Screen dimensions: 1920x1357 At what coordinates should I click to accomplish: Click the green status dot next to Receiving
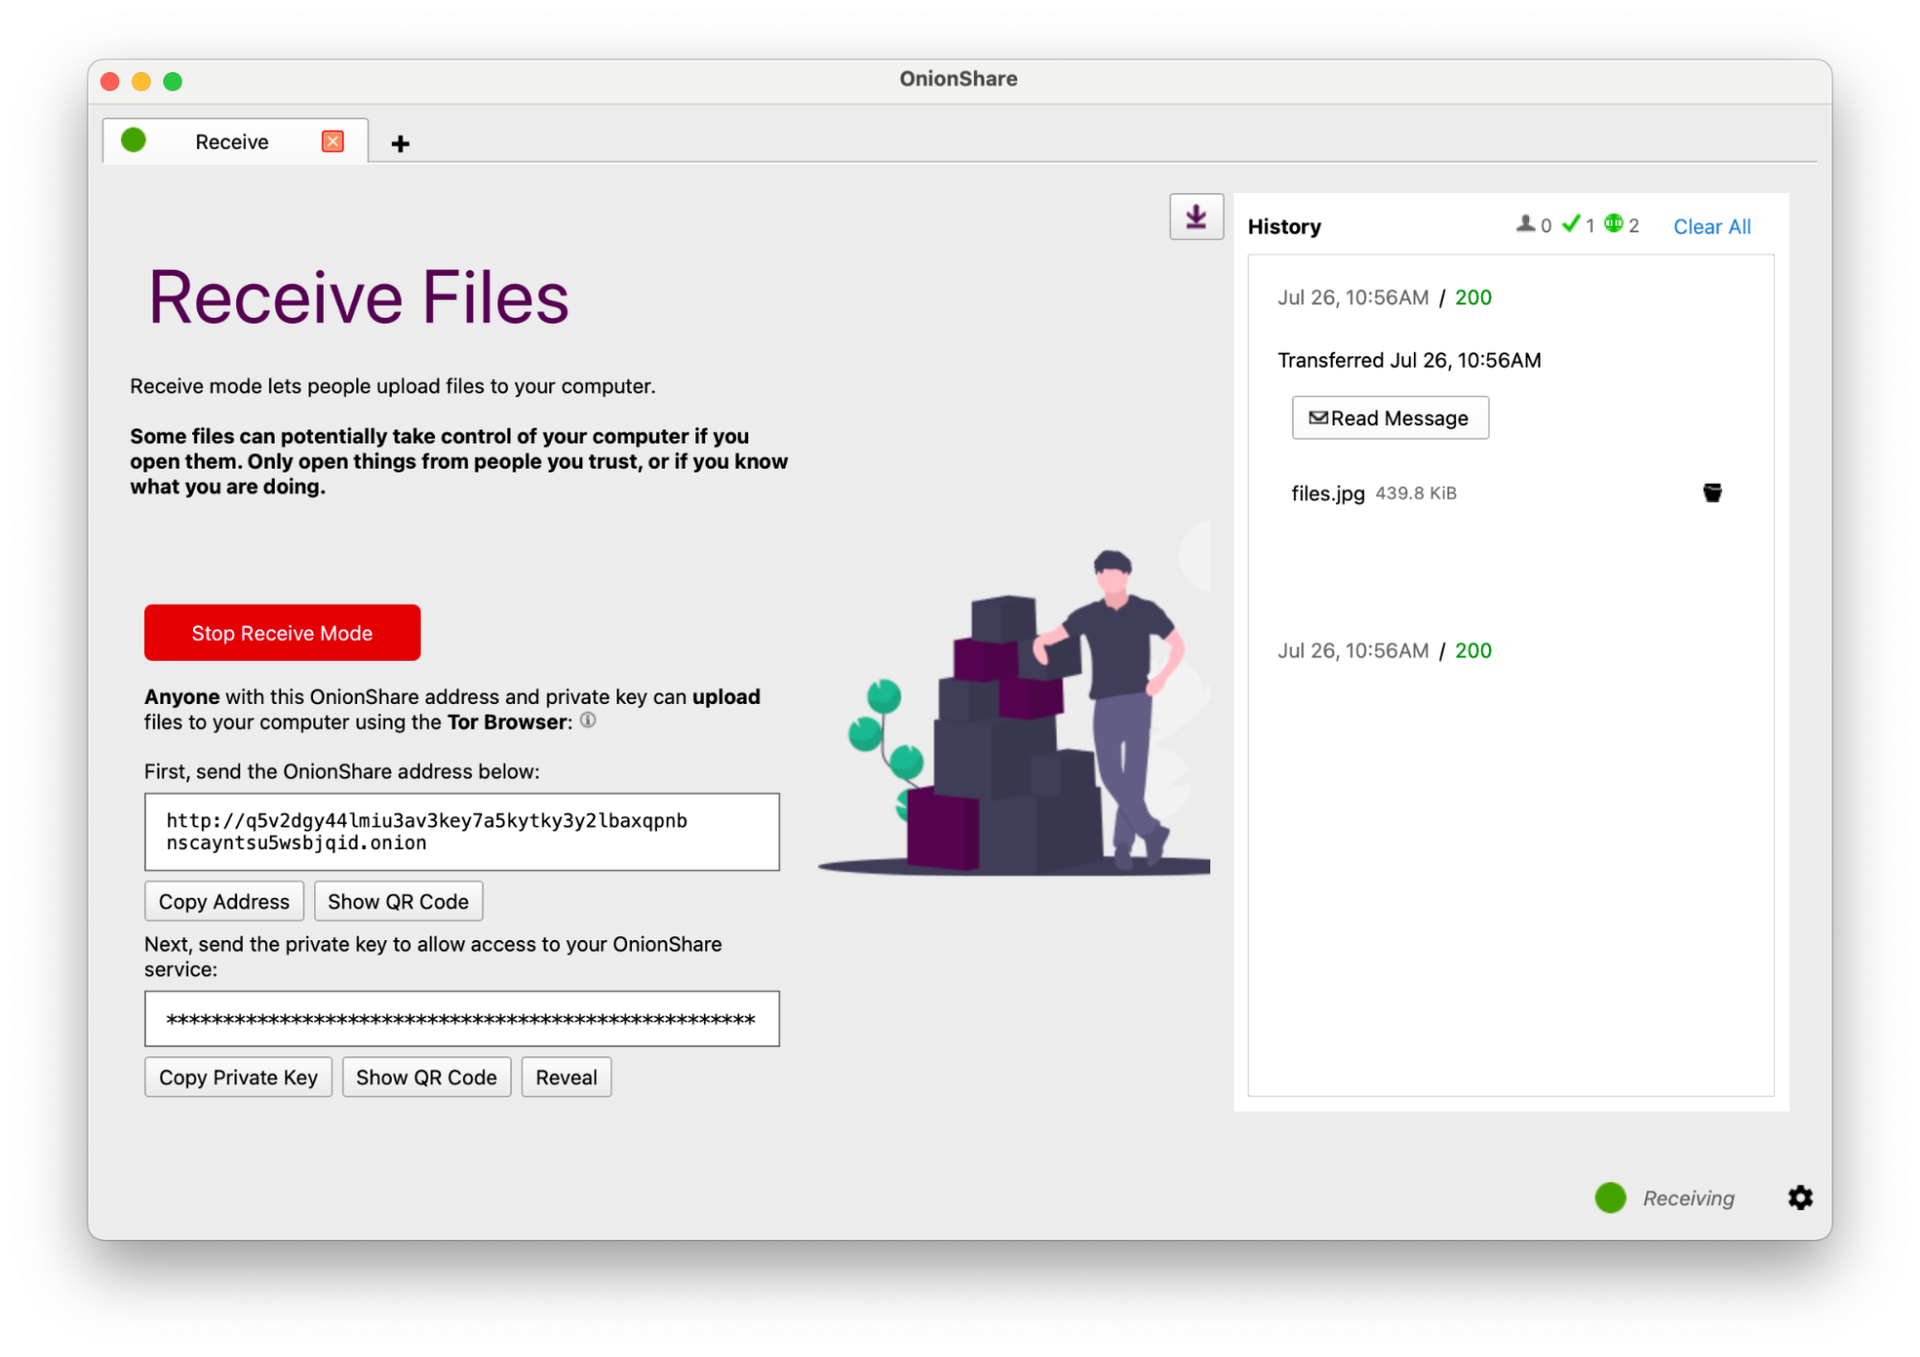[x=1610, y=1197]
